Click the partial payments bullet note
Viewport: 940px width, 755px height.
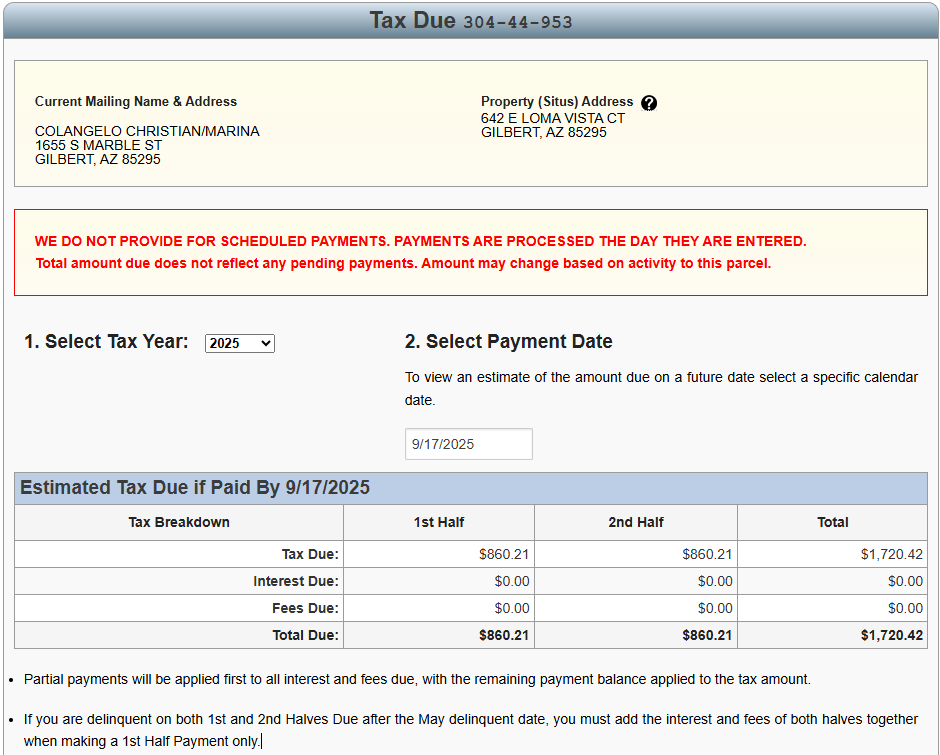(x=417, y=679)
